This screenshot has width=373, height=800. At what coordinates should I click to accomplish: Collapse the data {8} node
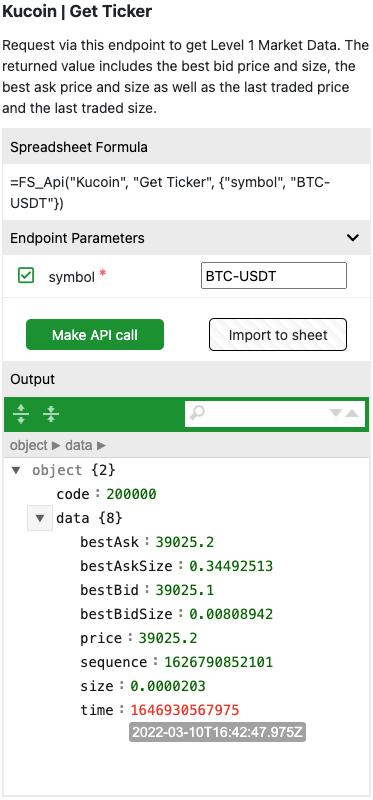coord(40,518)
